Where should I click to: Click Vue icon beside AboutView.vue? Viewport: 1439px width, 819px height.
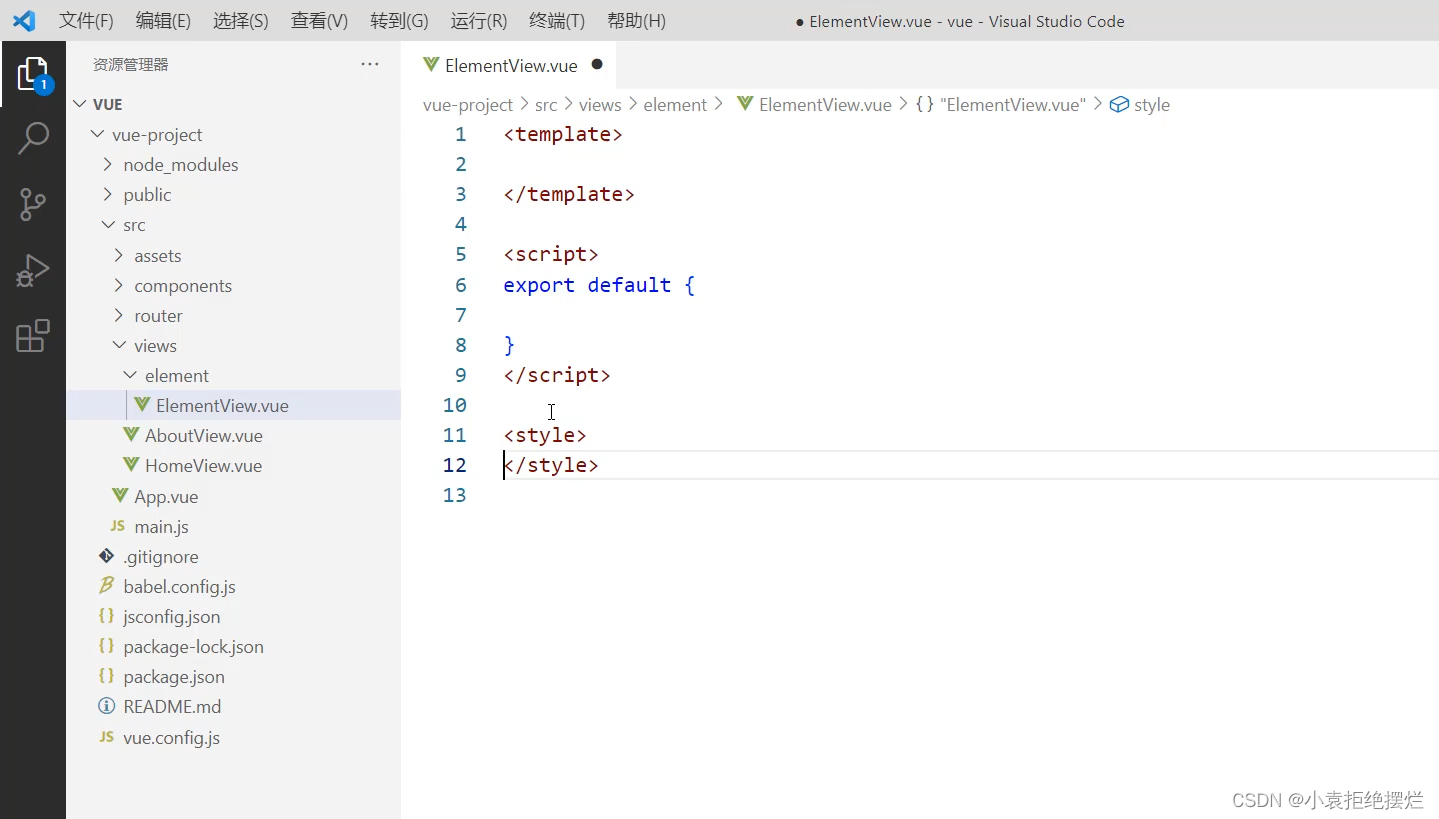(131, 435)
